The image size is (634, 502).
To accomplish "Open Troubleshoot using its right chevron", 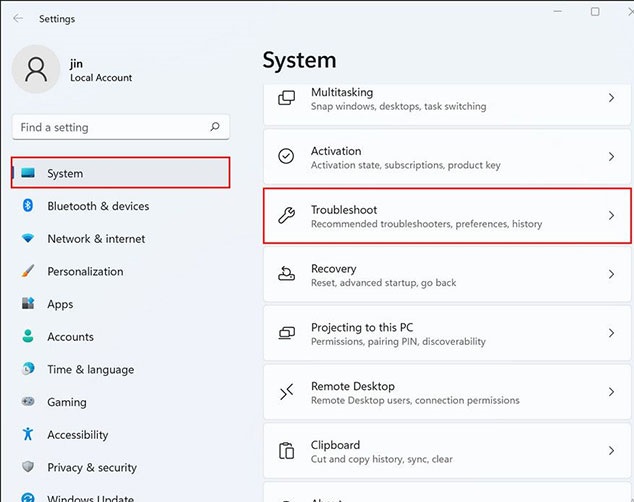I will [x=611, y=215].
